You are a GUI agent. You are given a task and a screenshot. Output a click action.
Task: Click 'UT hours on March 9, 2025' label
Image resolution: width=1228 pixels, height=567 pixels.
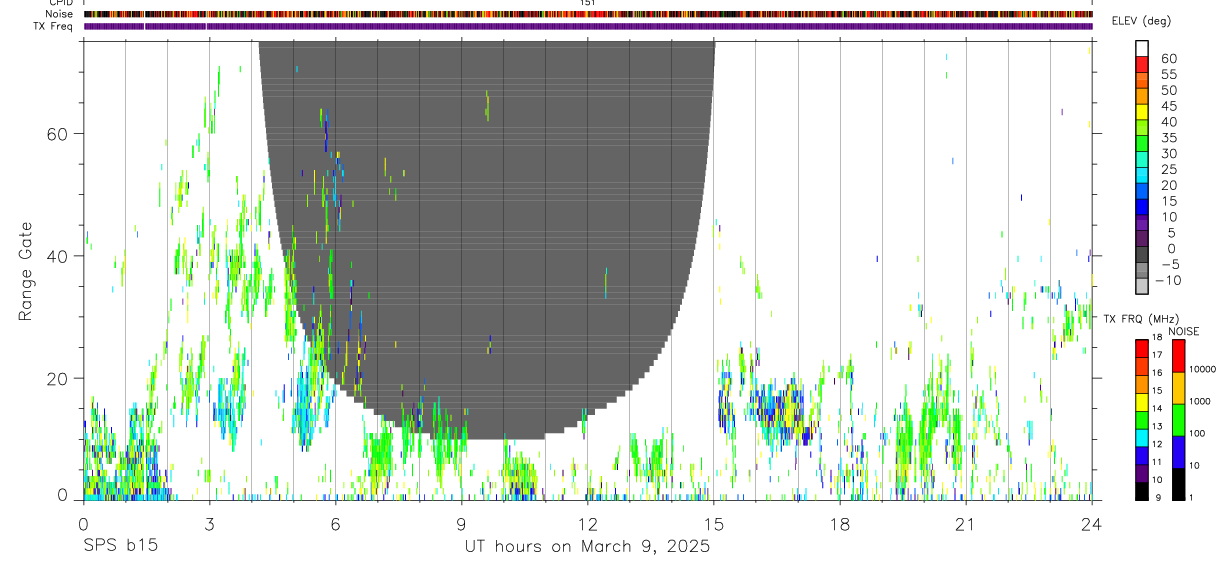(x=587, y=546)
